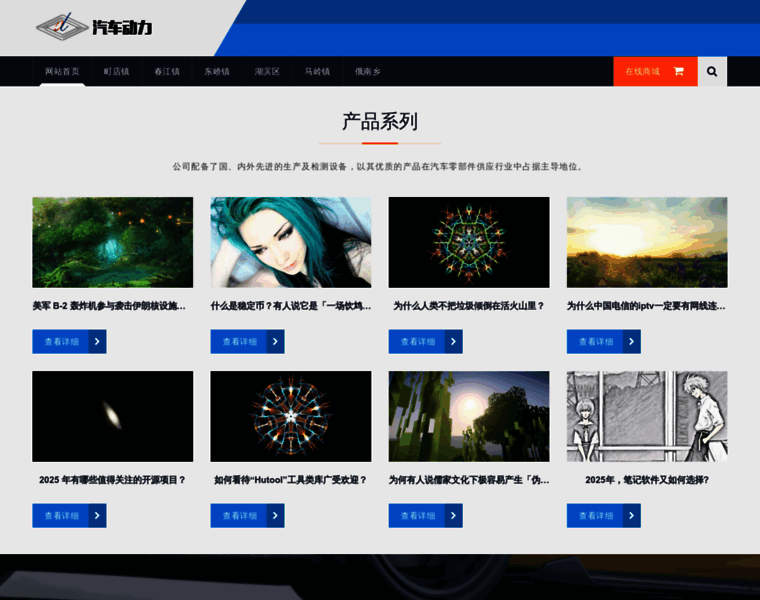Open the orange 在线商城 button

click(x=643, y=72)
